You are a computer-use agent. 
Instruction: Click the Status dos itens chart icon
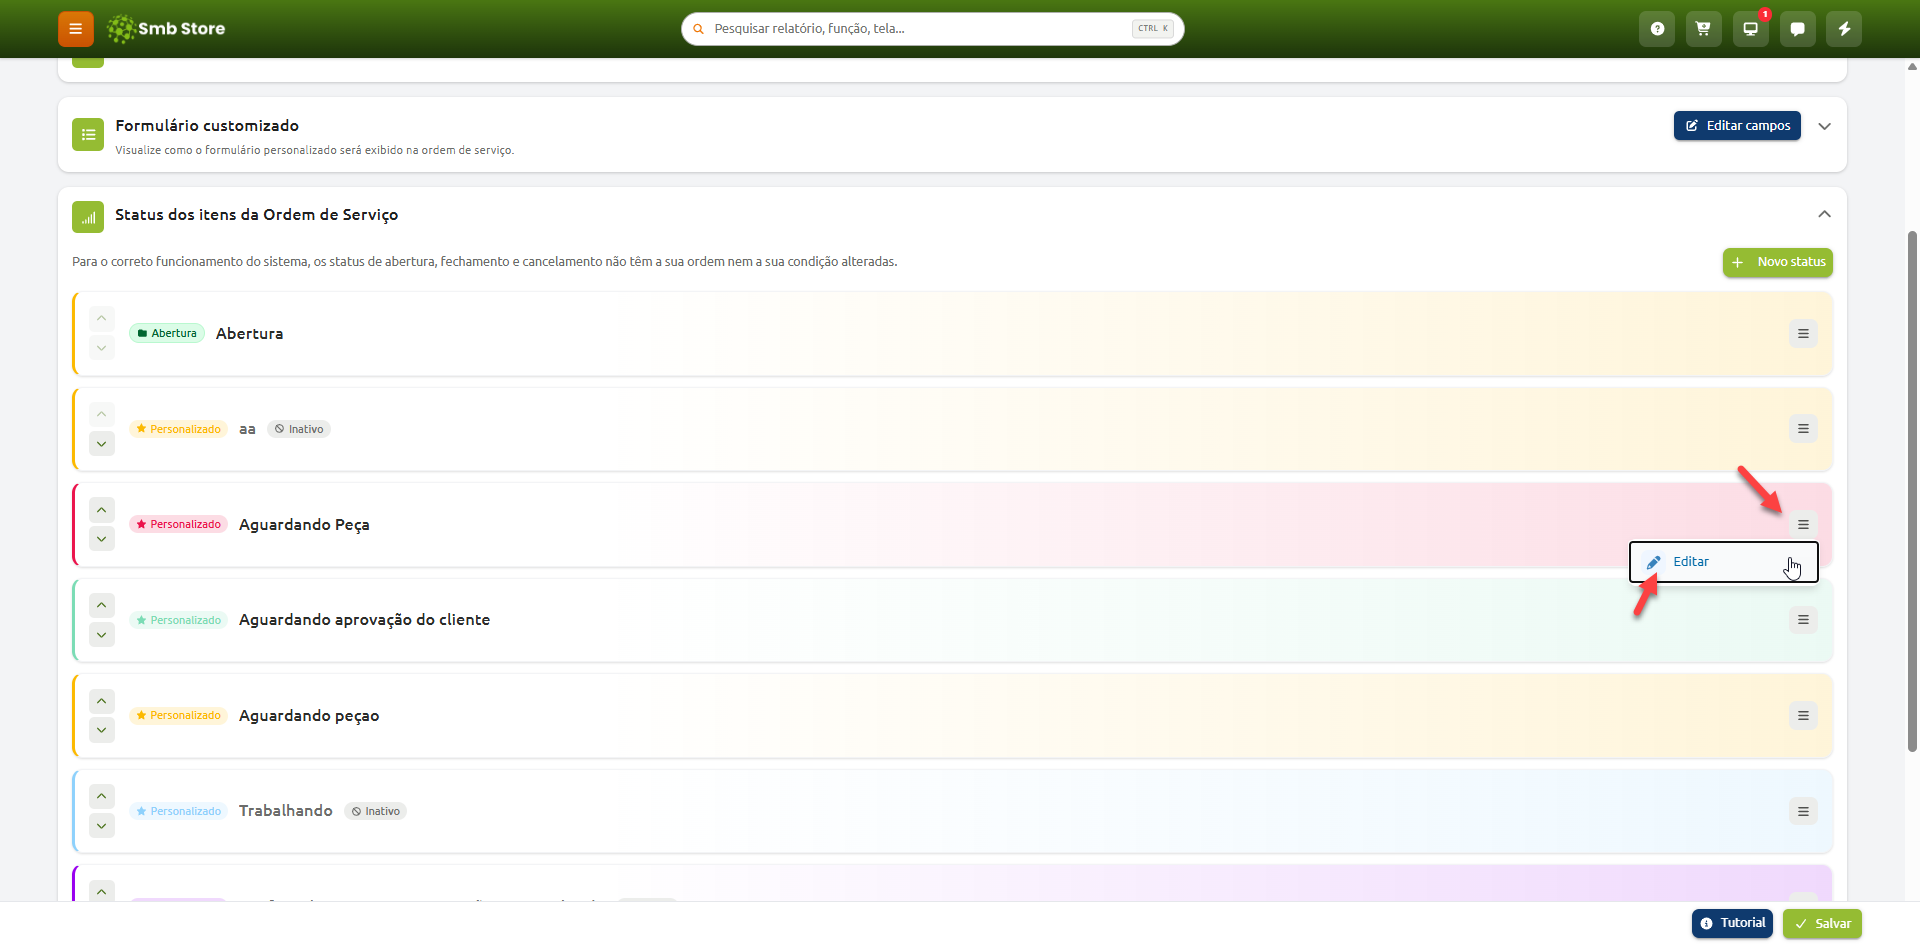(x=88, y=216)
